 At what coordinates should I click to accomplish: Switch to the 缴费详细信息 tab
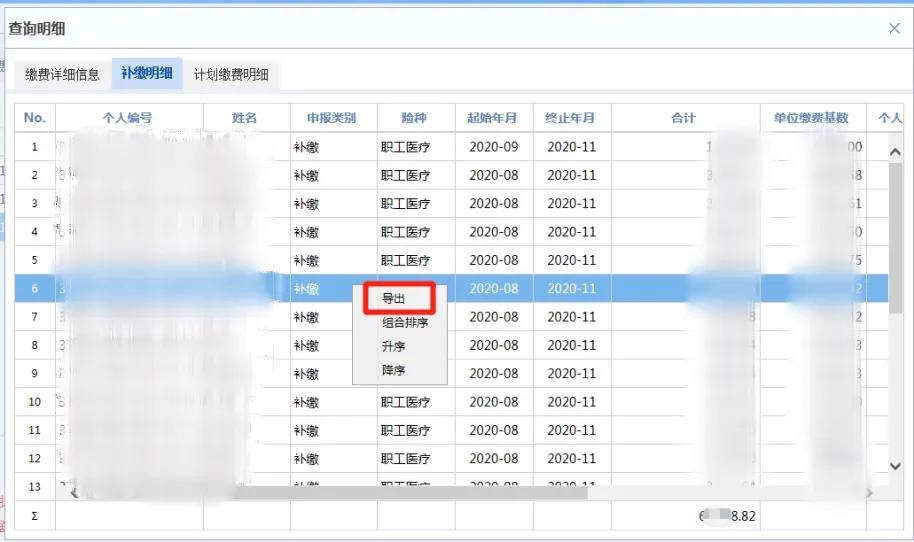(x=62, y=75)
